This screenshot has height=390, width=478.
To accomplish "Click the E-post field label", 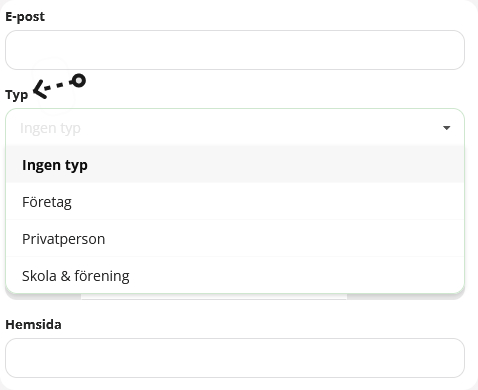I will (x=25, y=17).
